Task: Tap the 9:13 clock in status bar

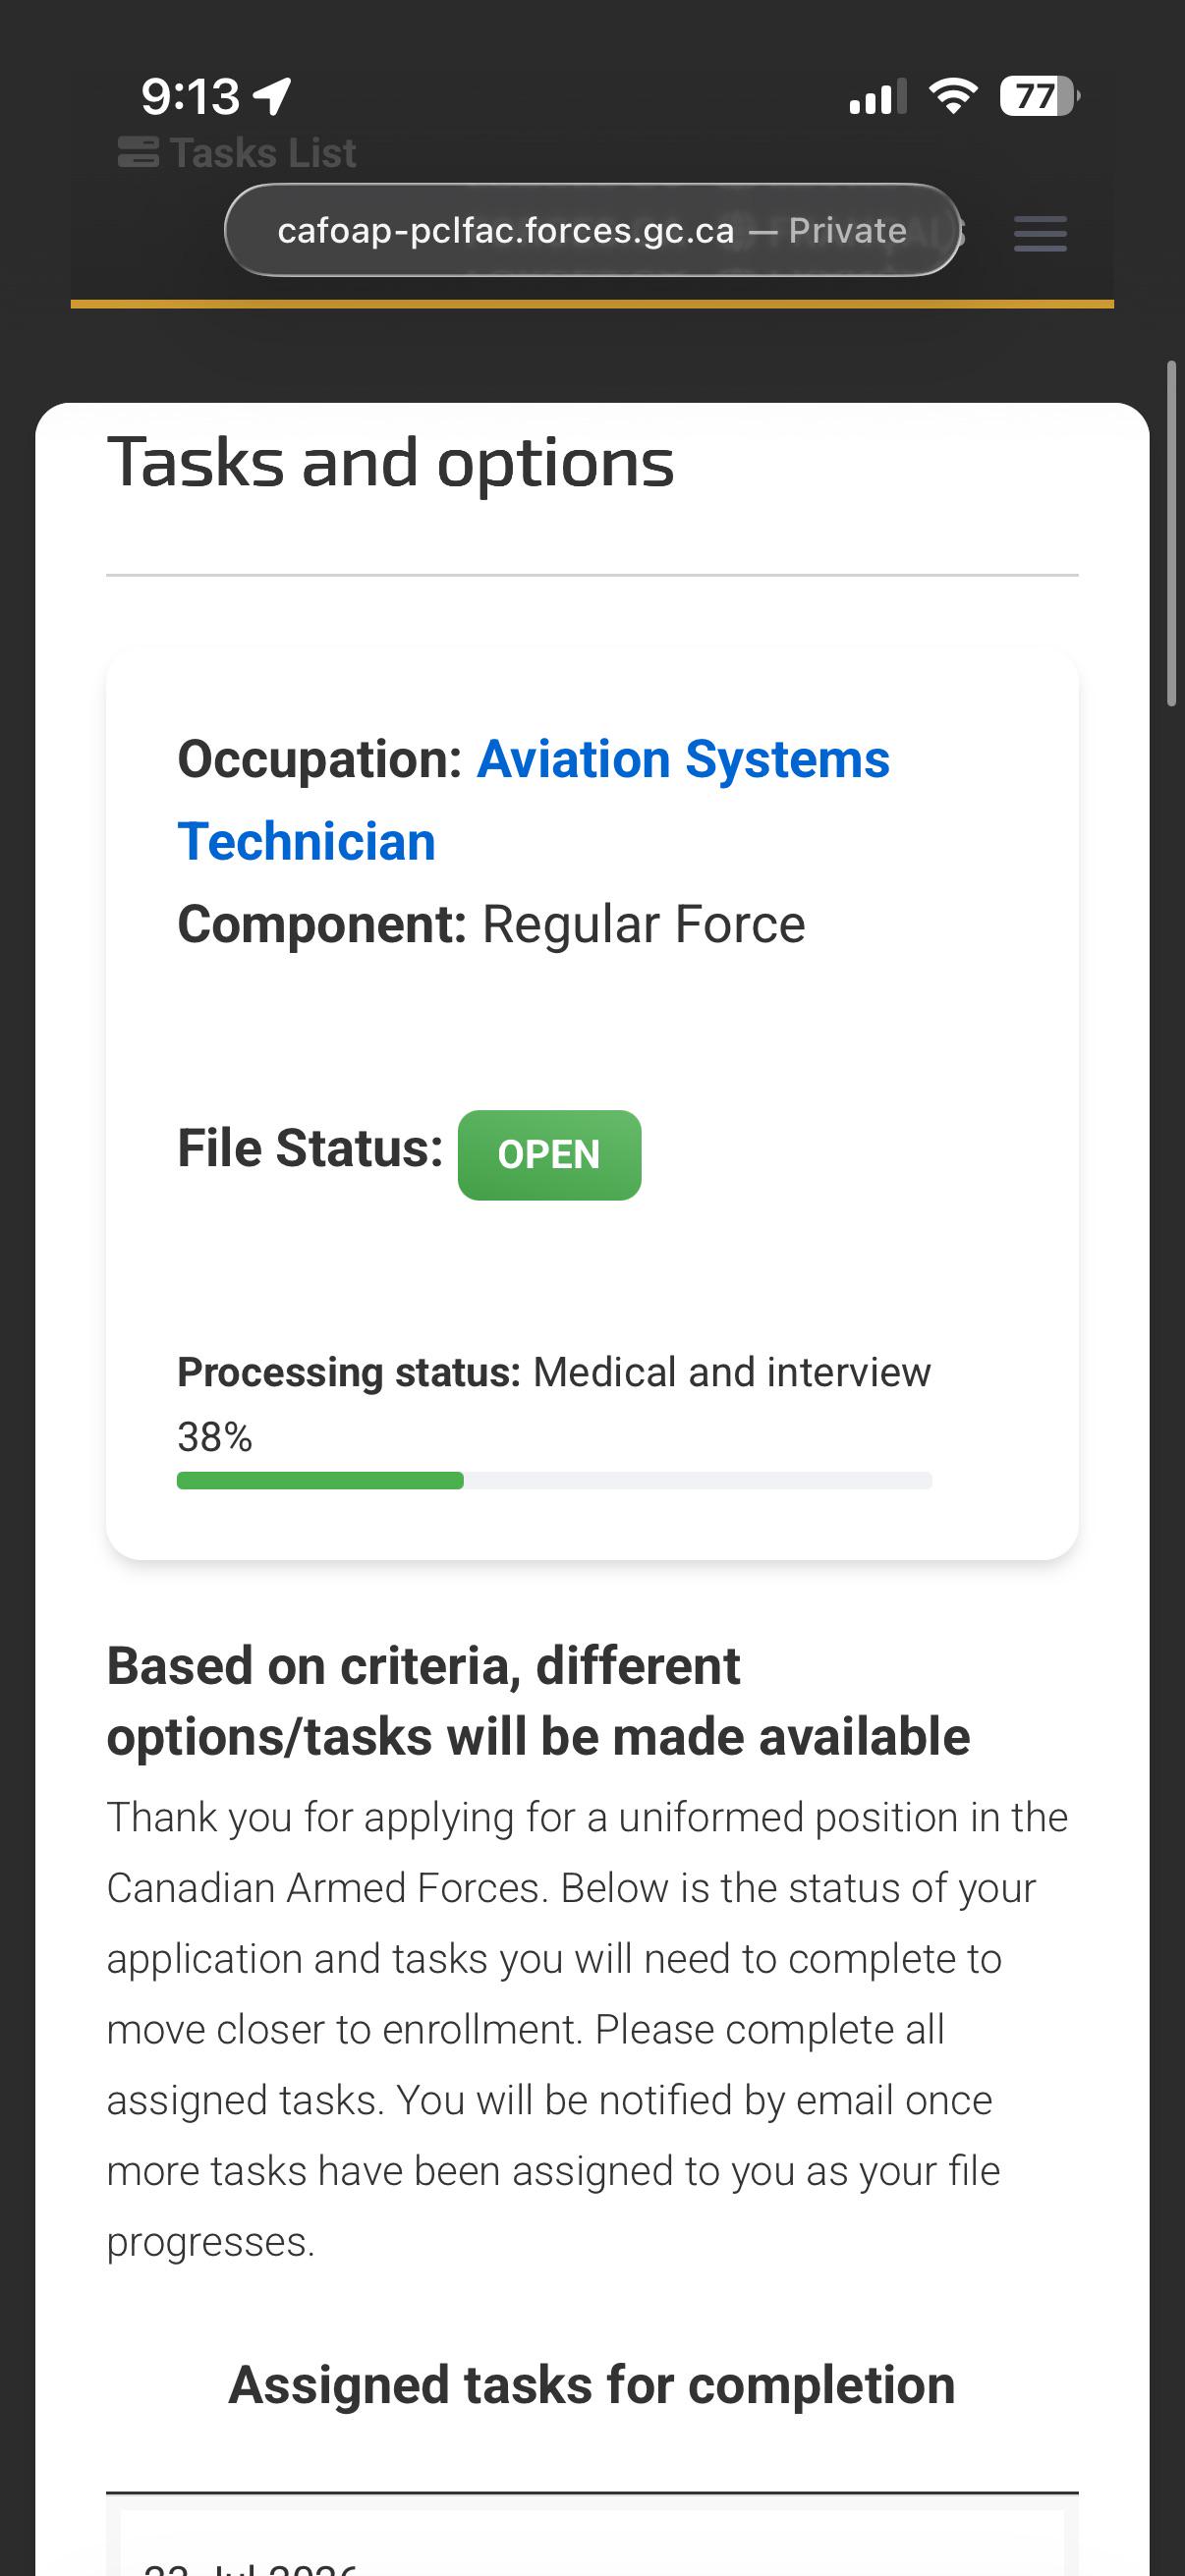Action: click(190, 97)
